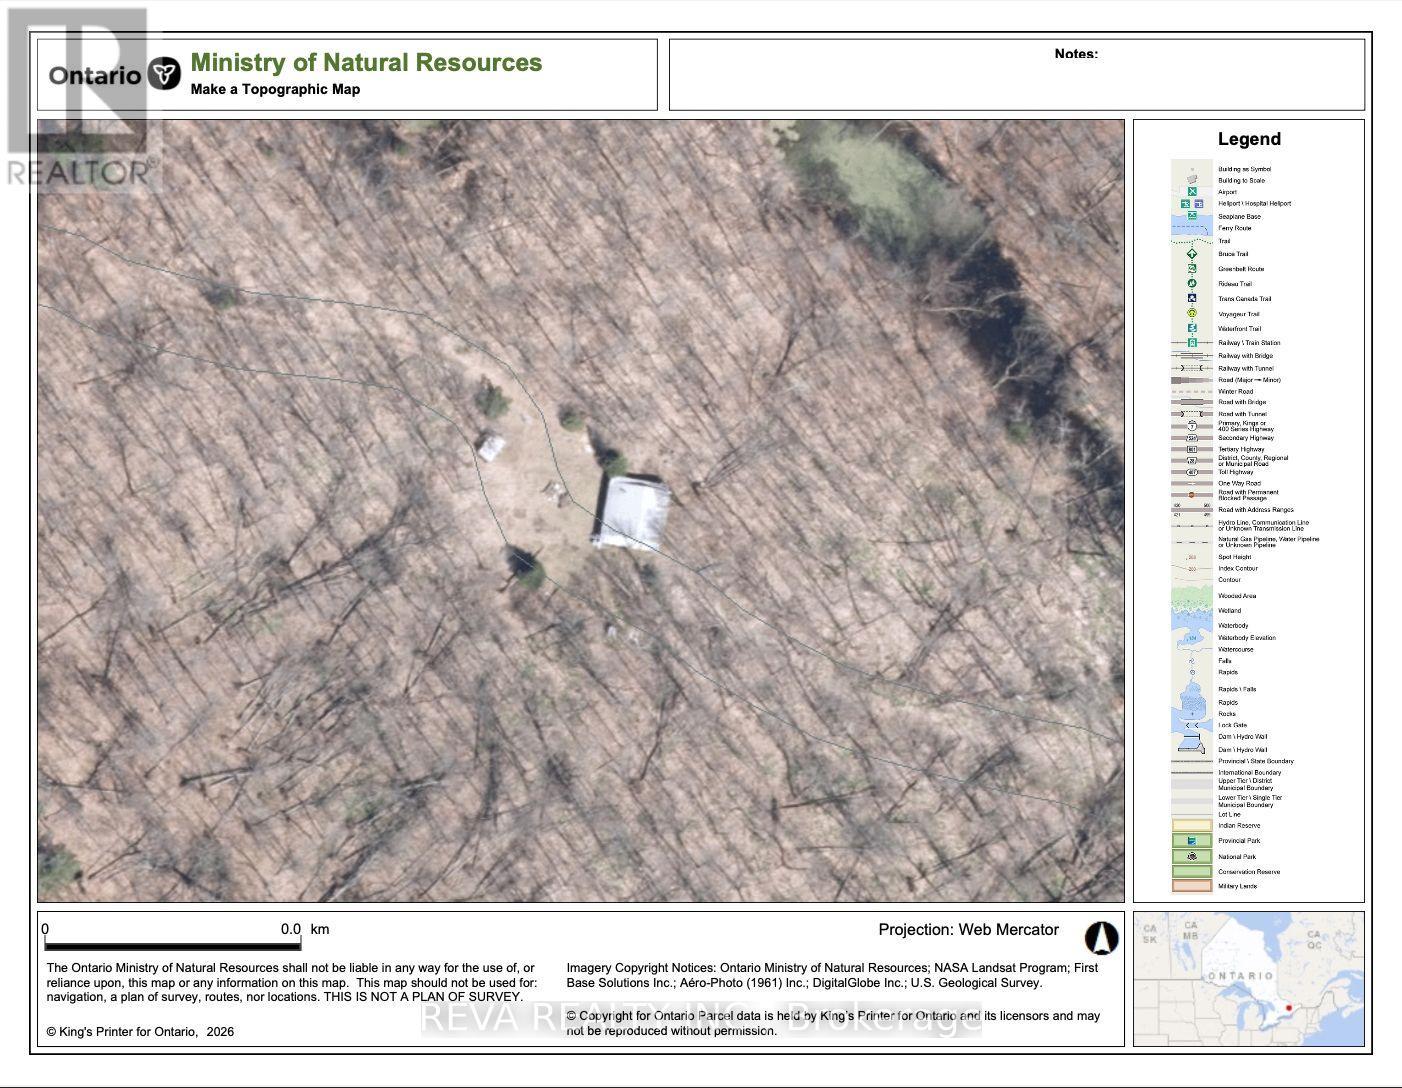This screenshot has height=1088, width=1402.
Task: Select the National Park legend entry
Action: point(1192,855)
